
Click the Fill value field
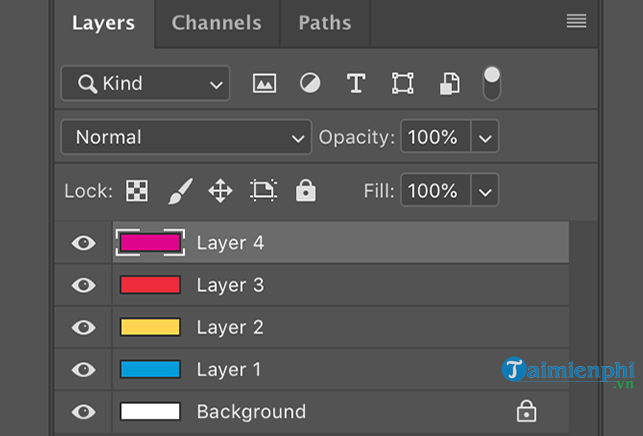tap(435, 190)
